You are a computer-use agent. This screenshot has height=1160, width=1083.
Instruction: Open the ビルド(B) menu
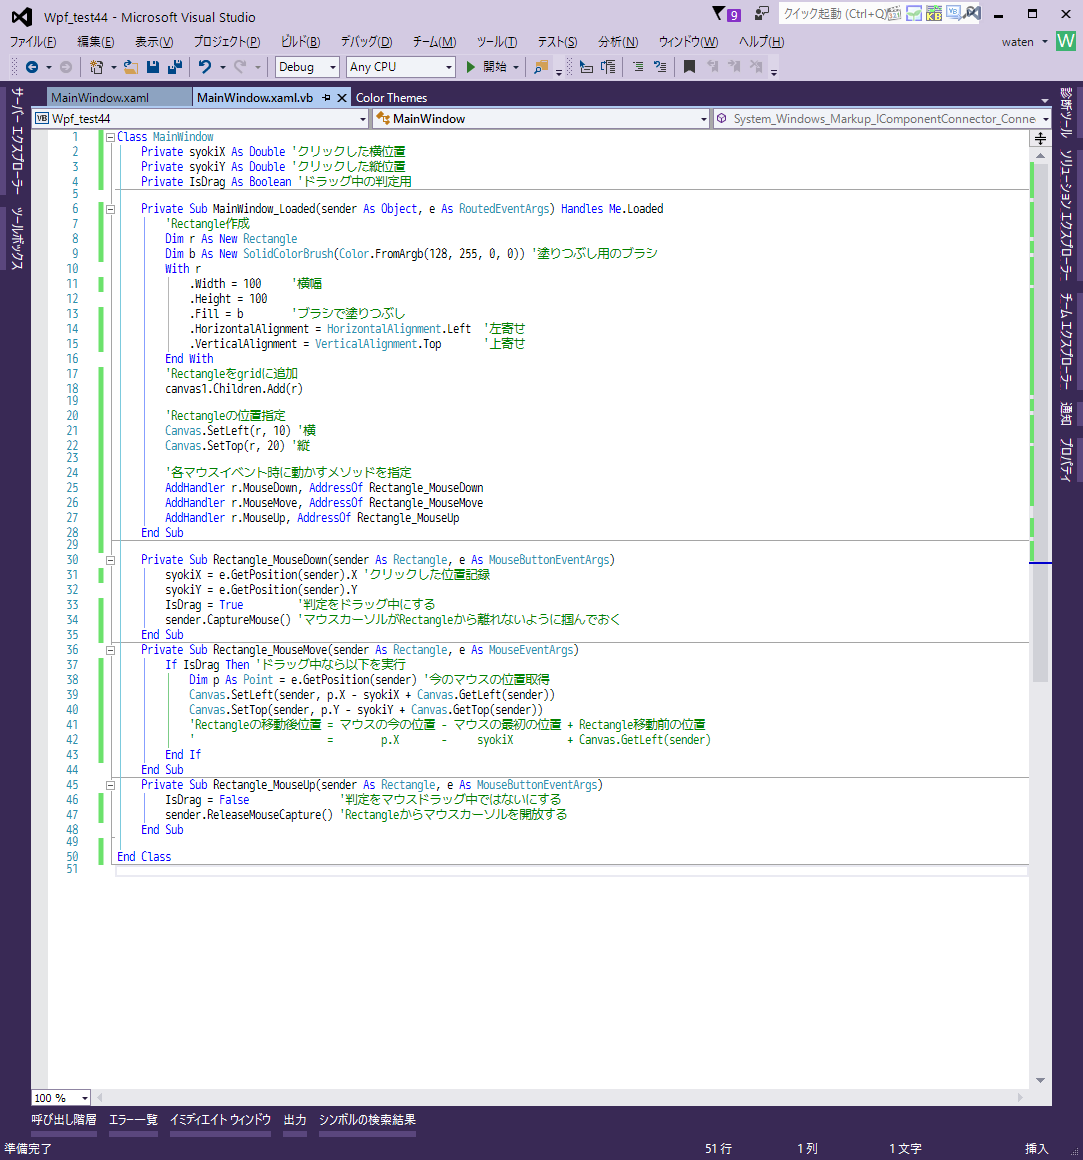point(300,41)
